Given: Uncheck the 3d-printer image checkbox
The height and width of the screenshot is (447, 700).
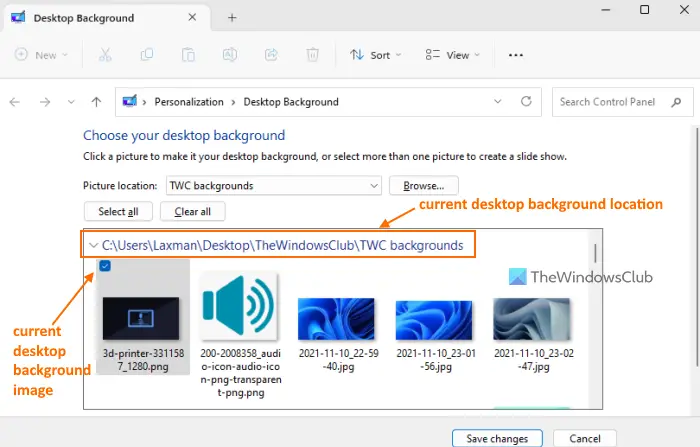Looking at the screenshot, I should click(x=105, y=266).
